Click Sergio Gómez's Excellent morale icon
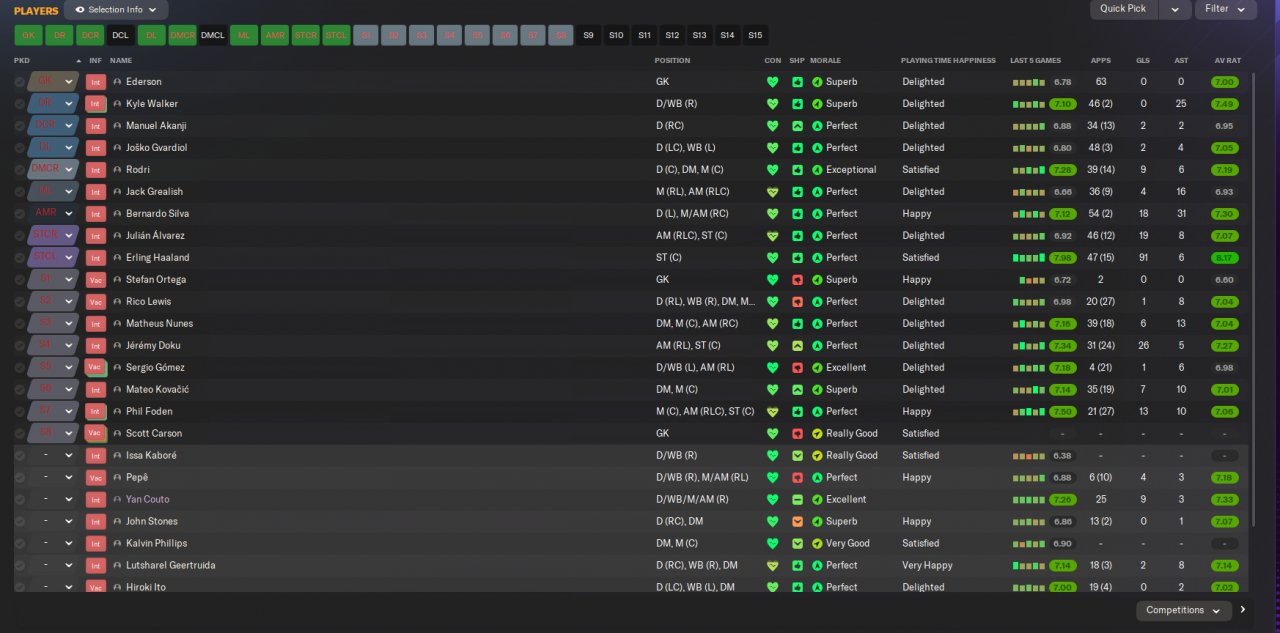Screen dimensions: 1280x633 point(817,368)
